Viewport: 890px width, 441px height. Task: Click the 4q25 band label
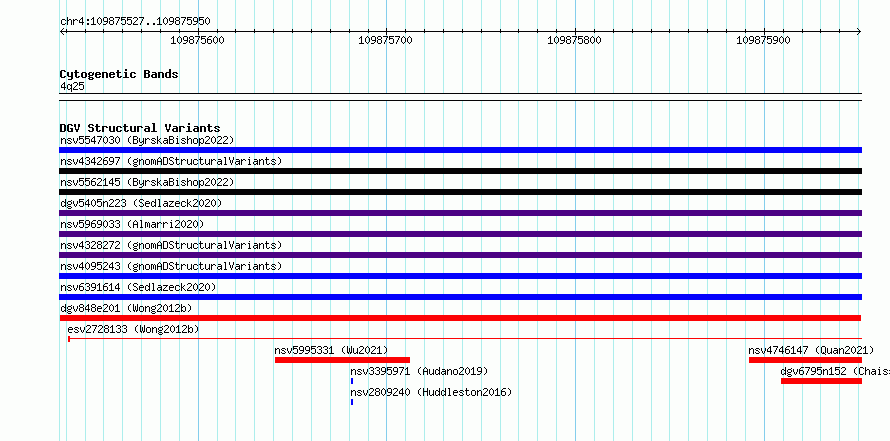tap(72, 86)
